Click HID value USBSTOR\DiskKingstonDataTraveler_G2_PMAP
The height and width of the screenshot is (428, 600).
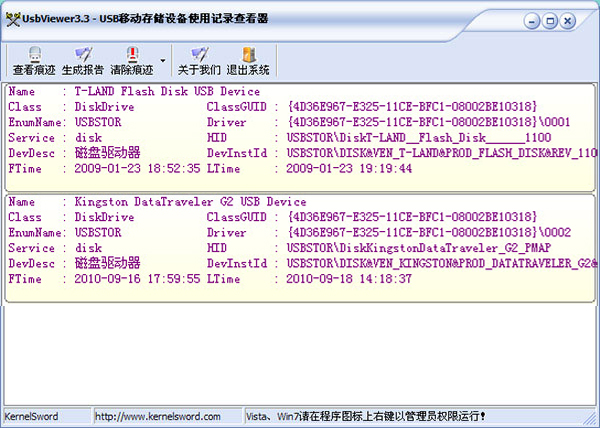click(x=419, y=248)
